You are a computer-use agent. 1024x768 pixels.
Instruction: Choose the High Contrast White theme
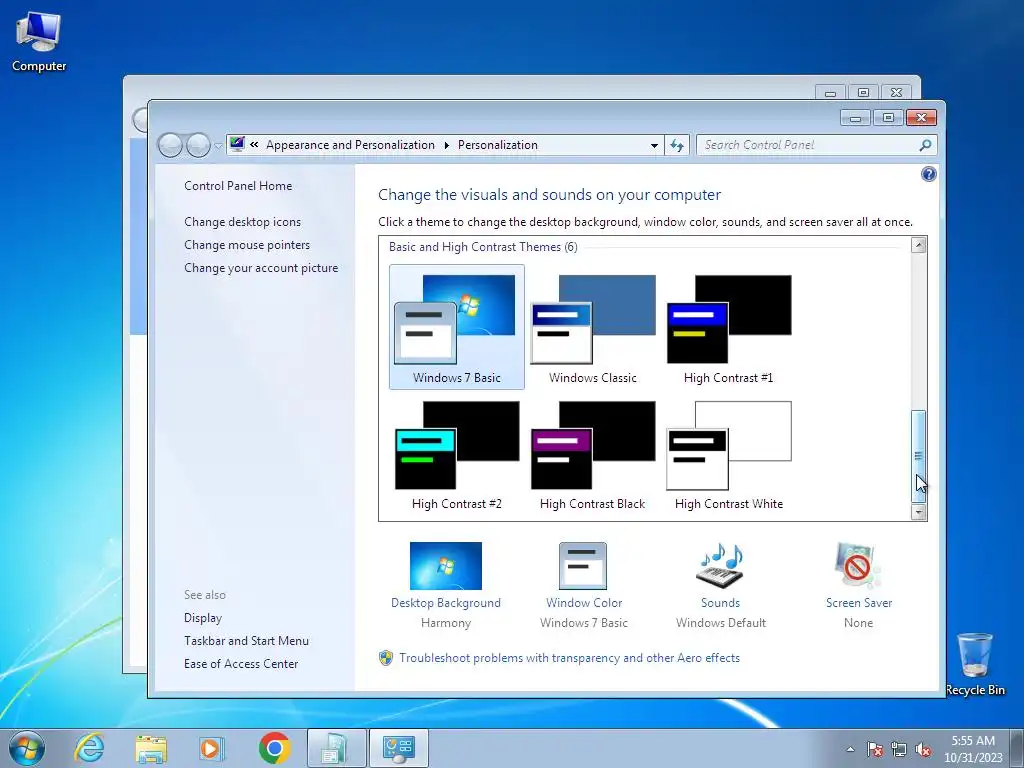729,453
